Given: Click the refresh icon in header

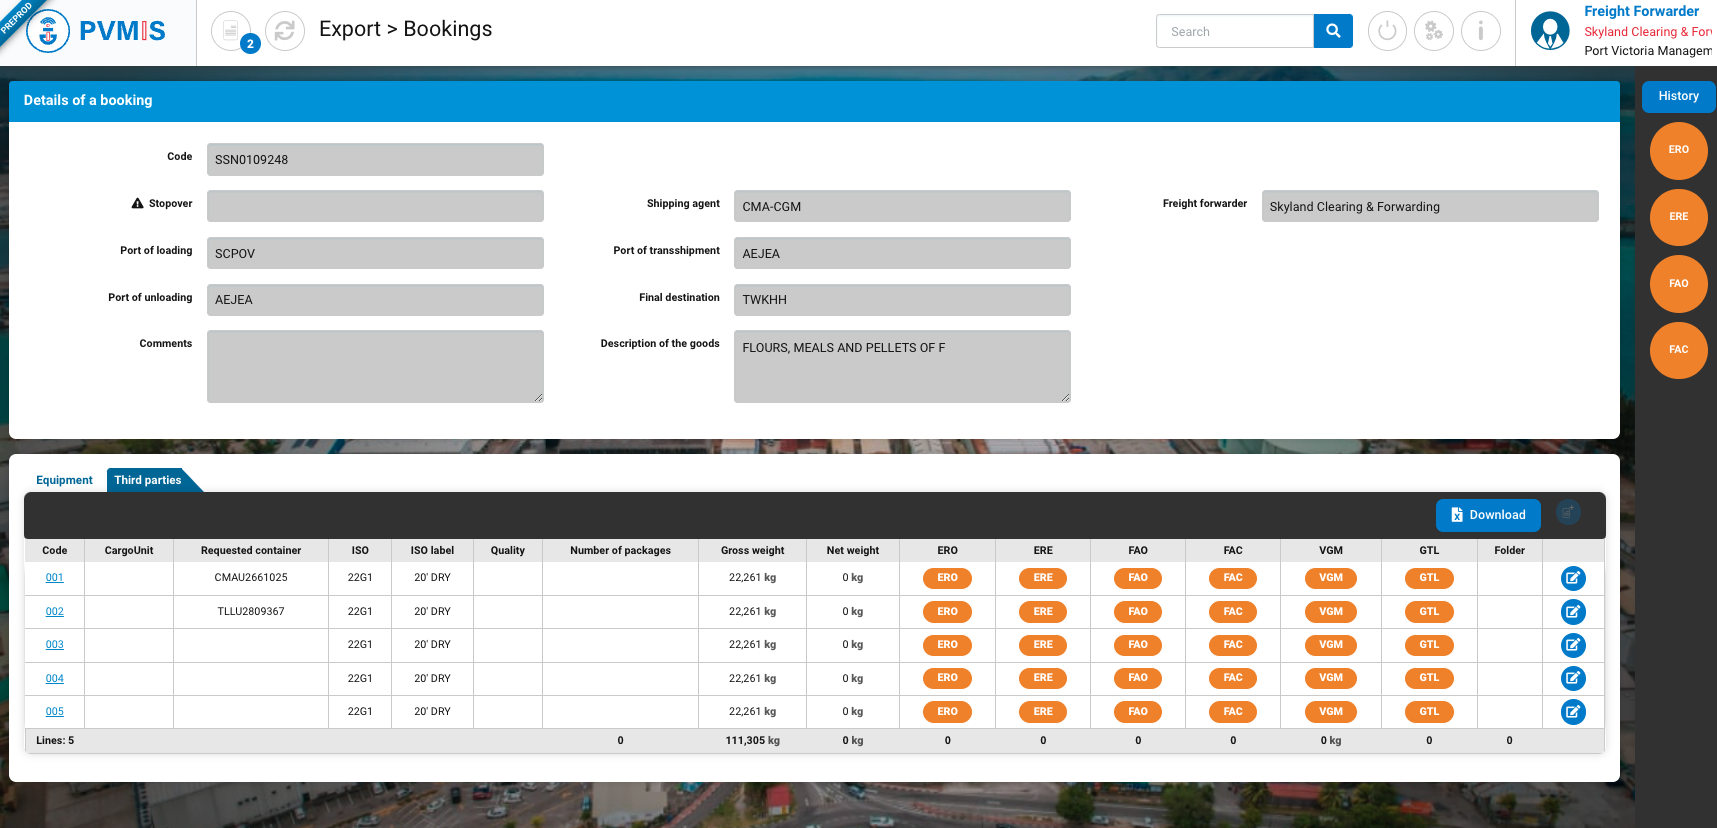Looking at the screenshot, I should click(285, 31).
